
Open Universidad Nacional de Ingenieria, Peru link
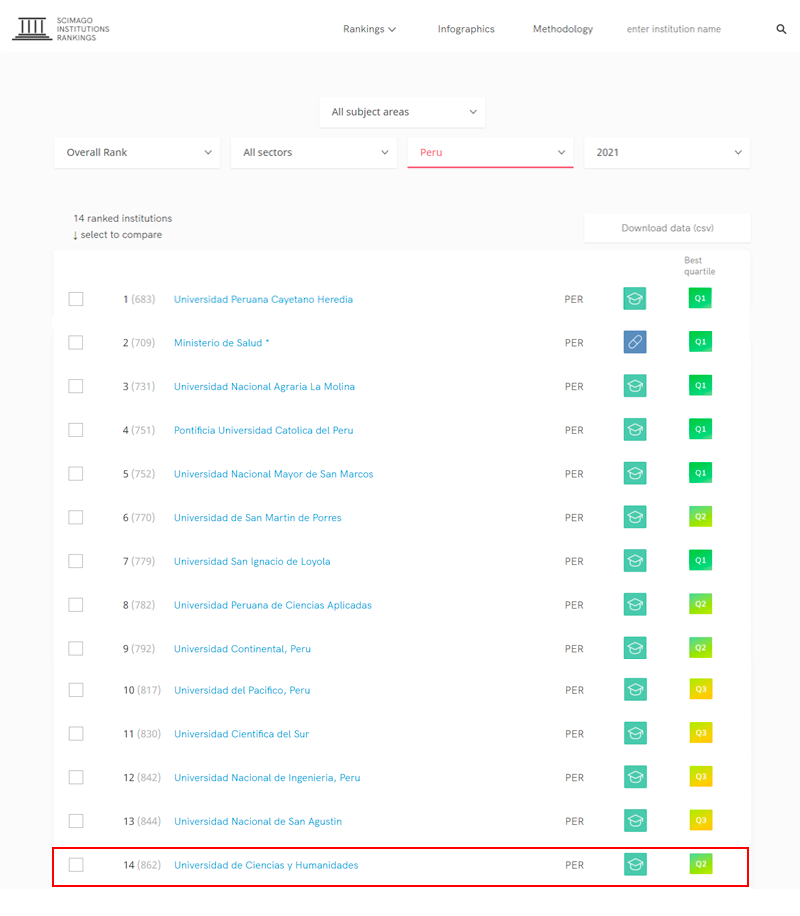tap(267, 778)
